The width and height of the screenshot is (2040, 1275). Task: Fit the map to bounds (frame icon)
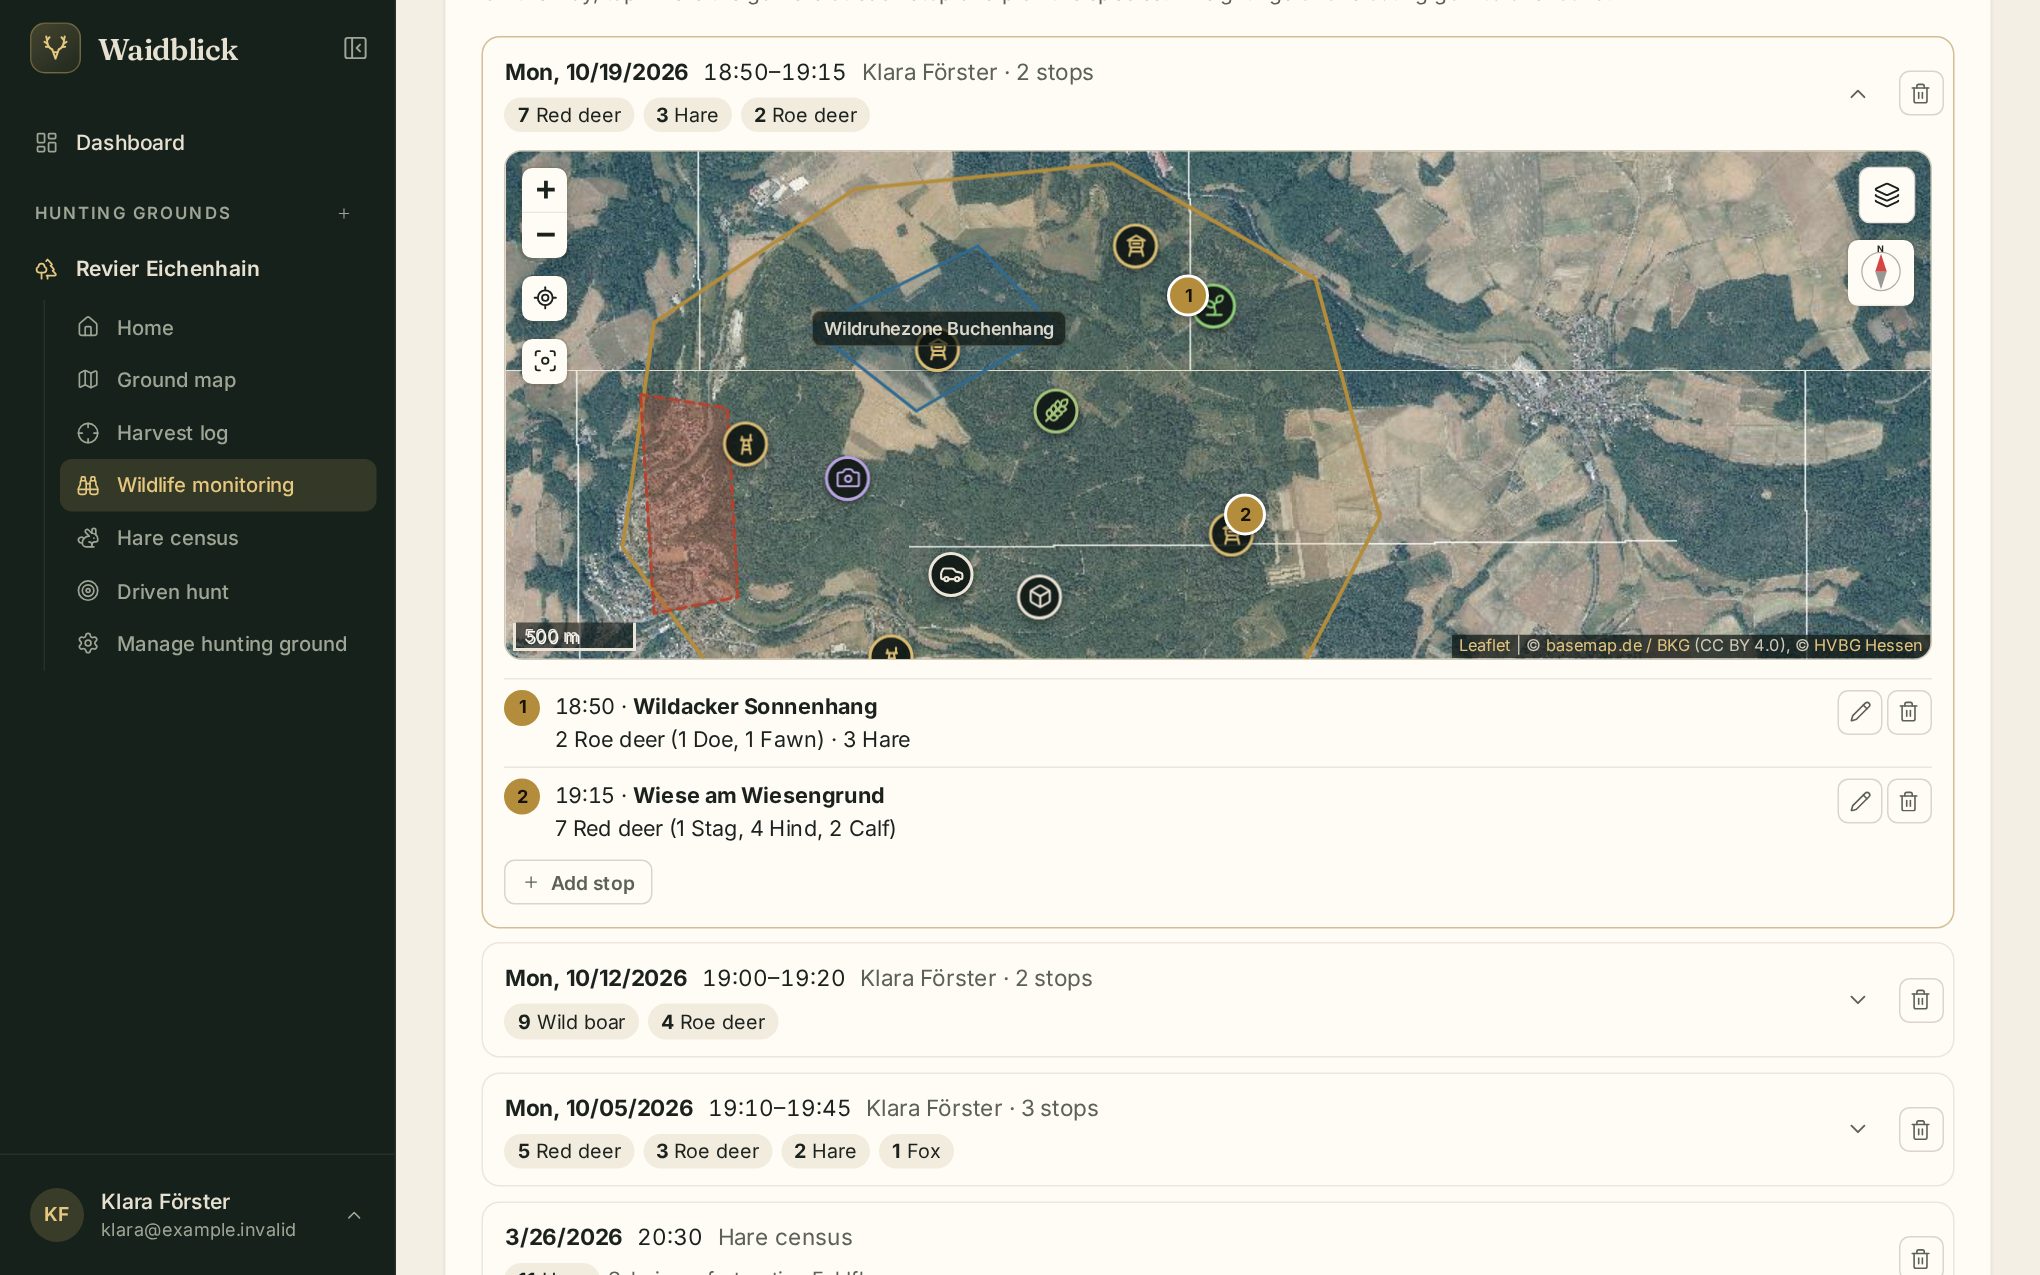point(545,361)
